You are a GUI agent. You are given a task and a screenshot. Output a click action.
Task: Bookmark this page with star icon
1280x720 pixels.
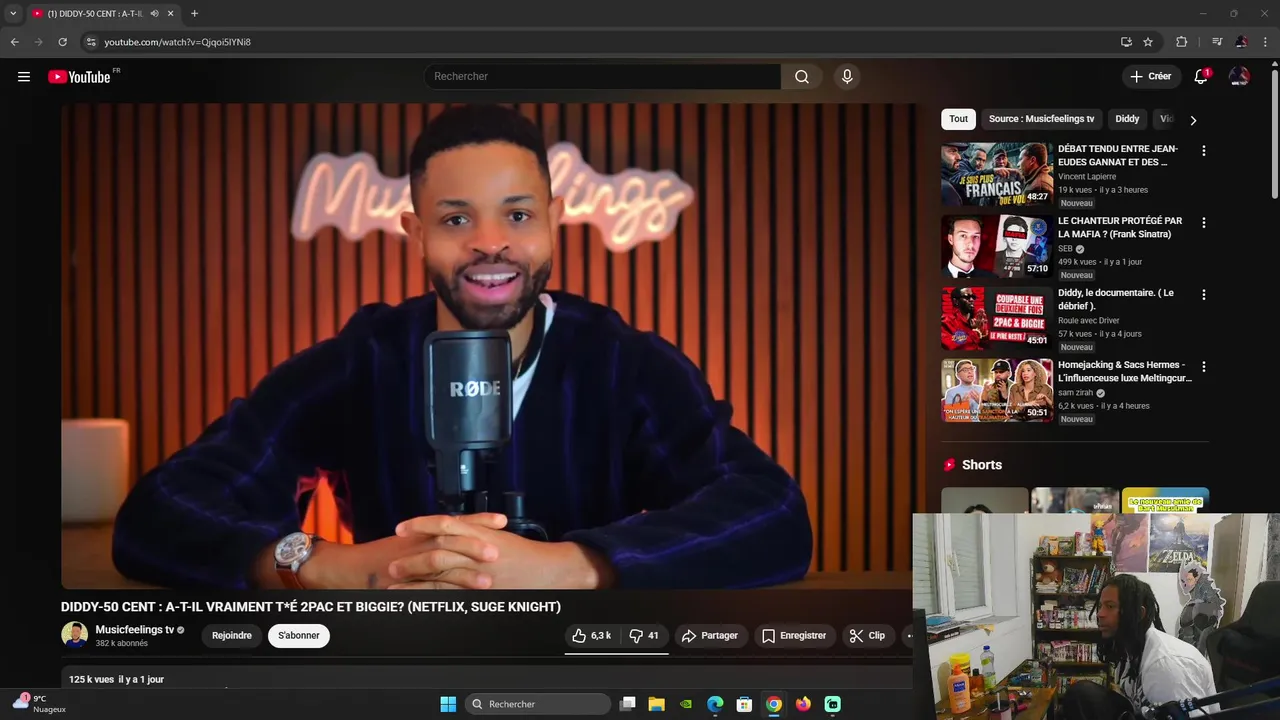point(1148,42)
